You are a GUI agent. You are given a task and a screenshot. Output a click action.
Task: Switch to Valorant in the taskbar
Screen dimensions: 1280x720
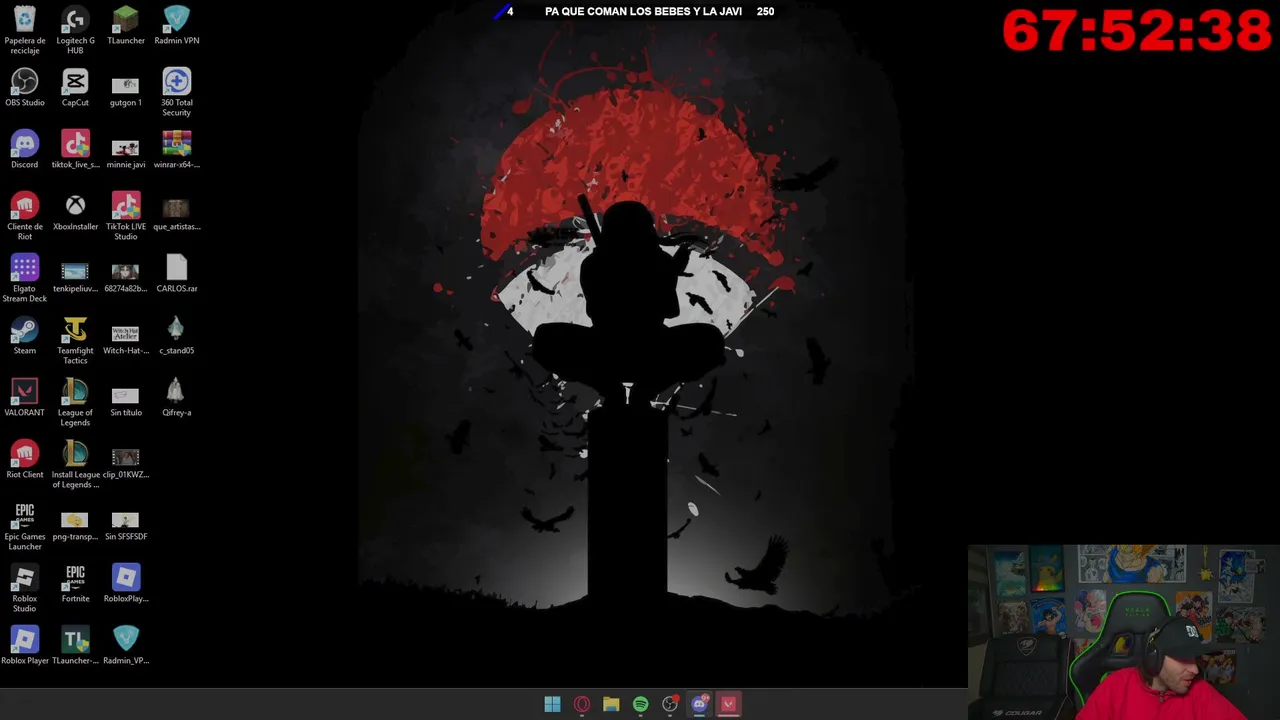point(728,704)
